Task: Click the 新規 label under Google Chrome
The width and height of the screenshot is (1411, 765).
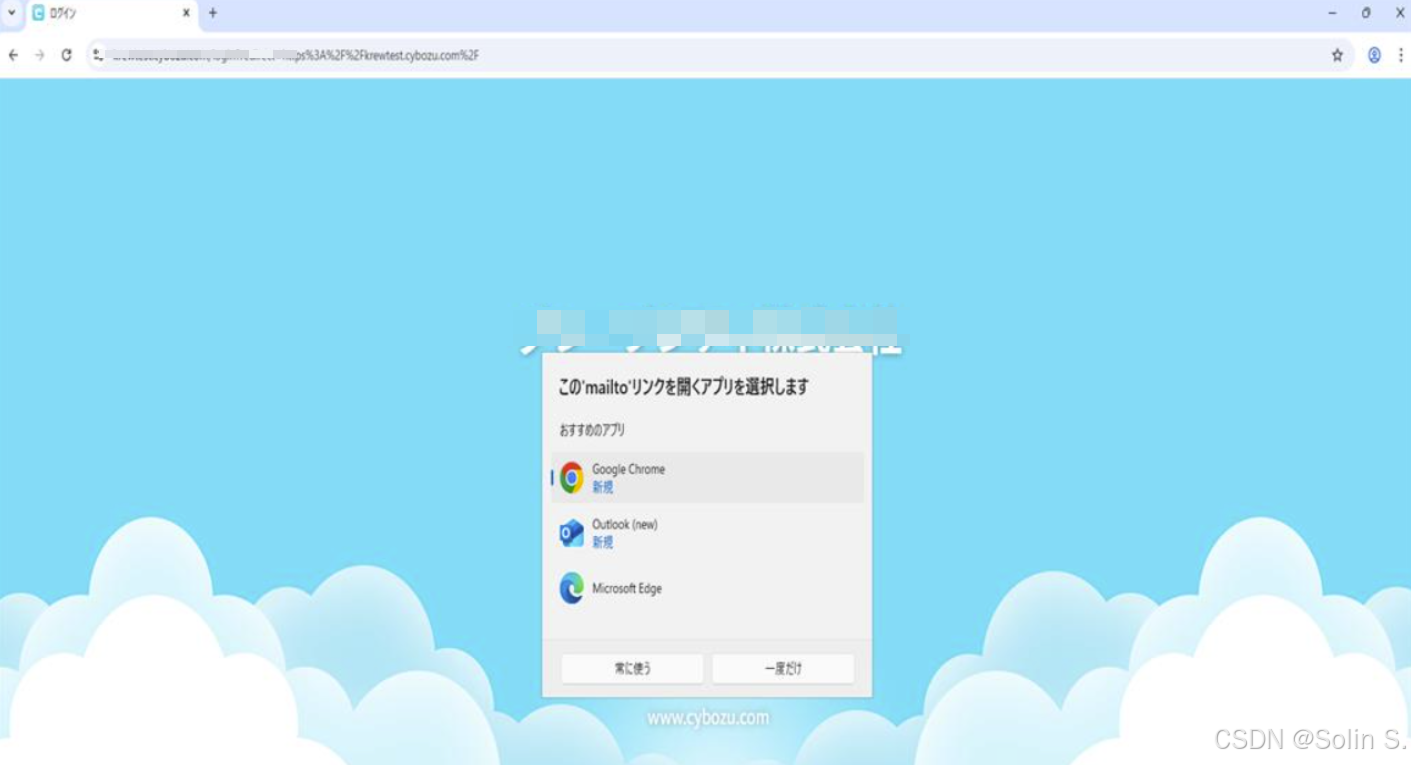Action: tap(602, 487)
